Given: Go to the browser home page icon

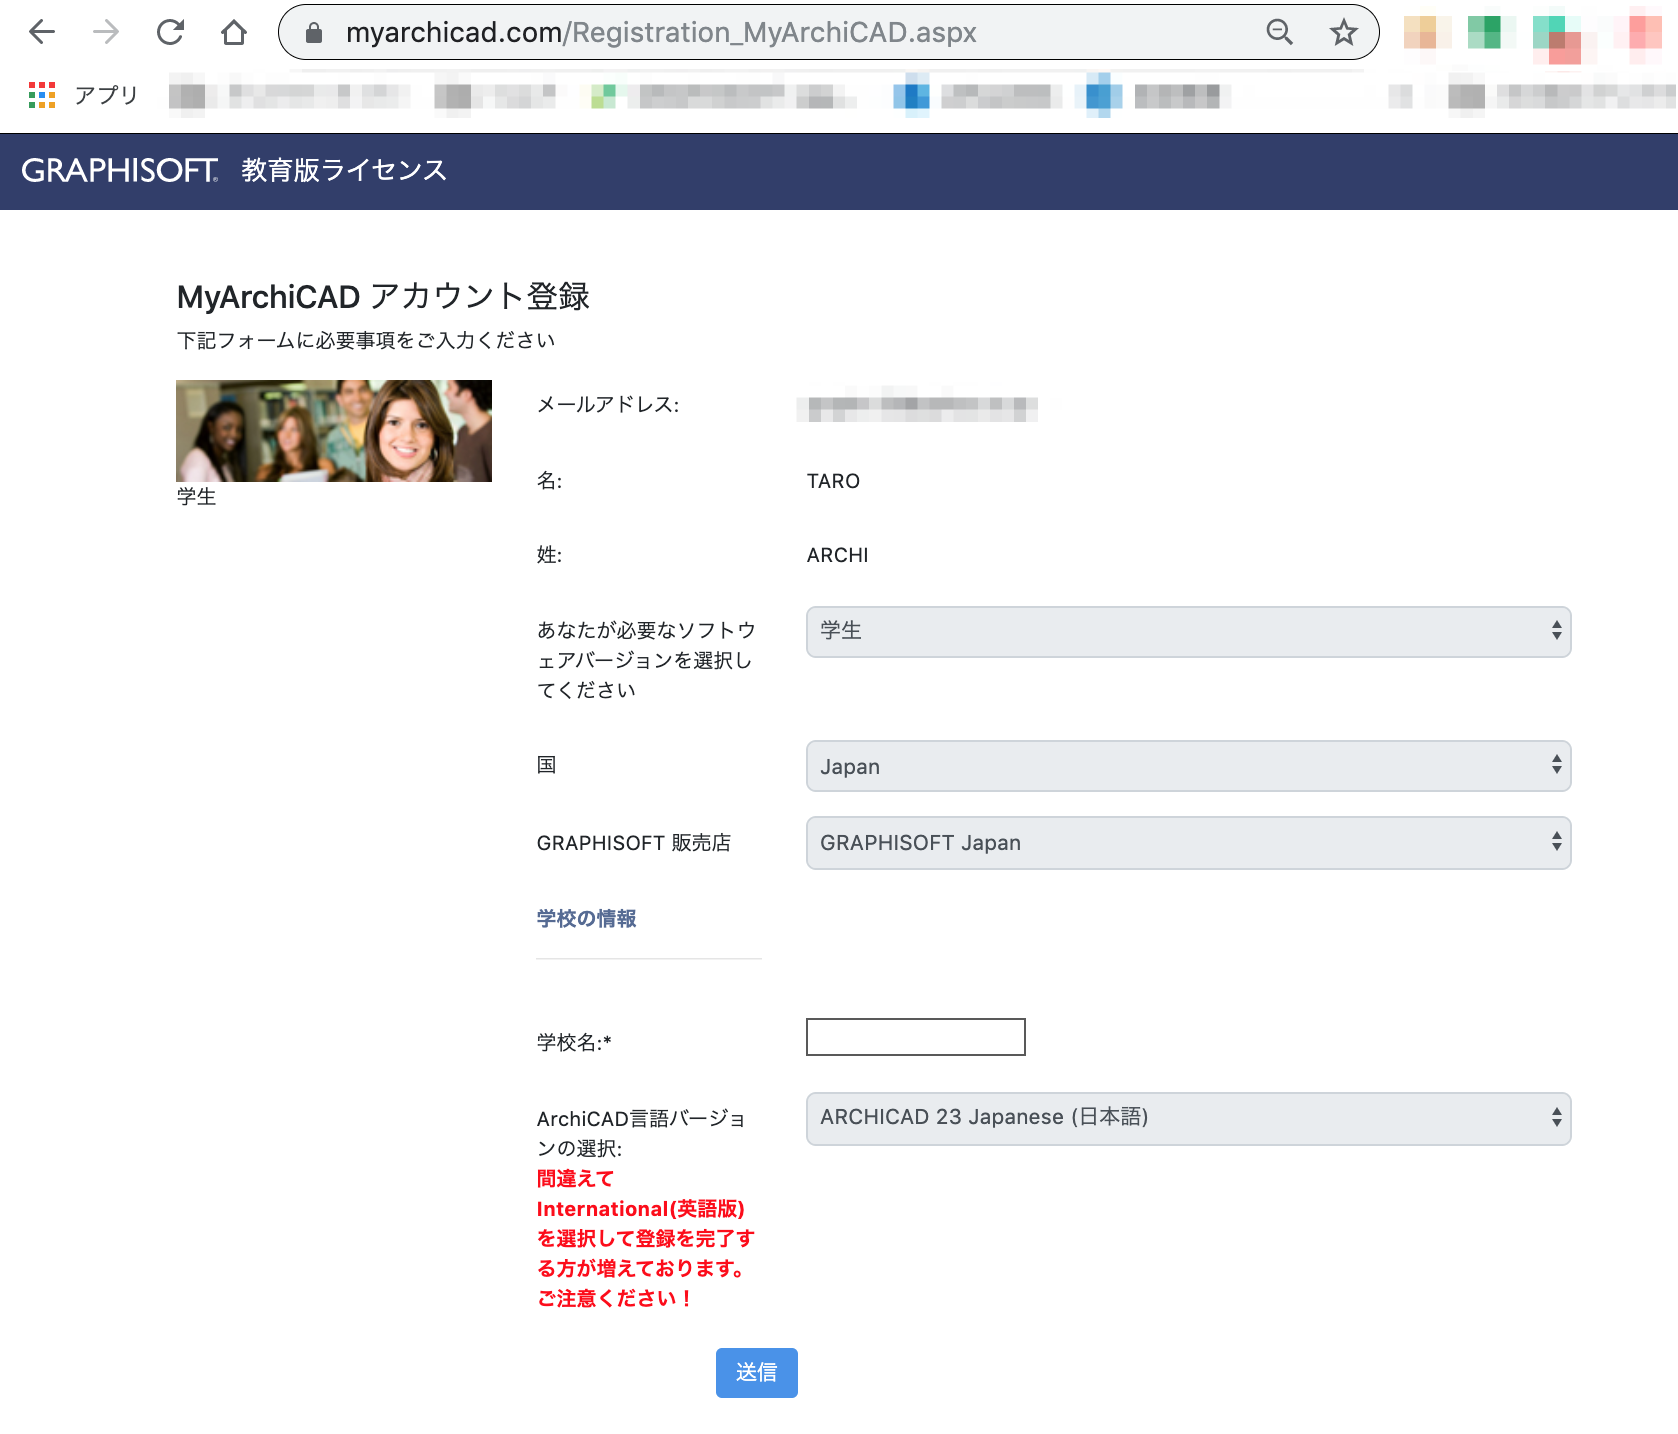Looking at the screenshot, I should [234, 32].
